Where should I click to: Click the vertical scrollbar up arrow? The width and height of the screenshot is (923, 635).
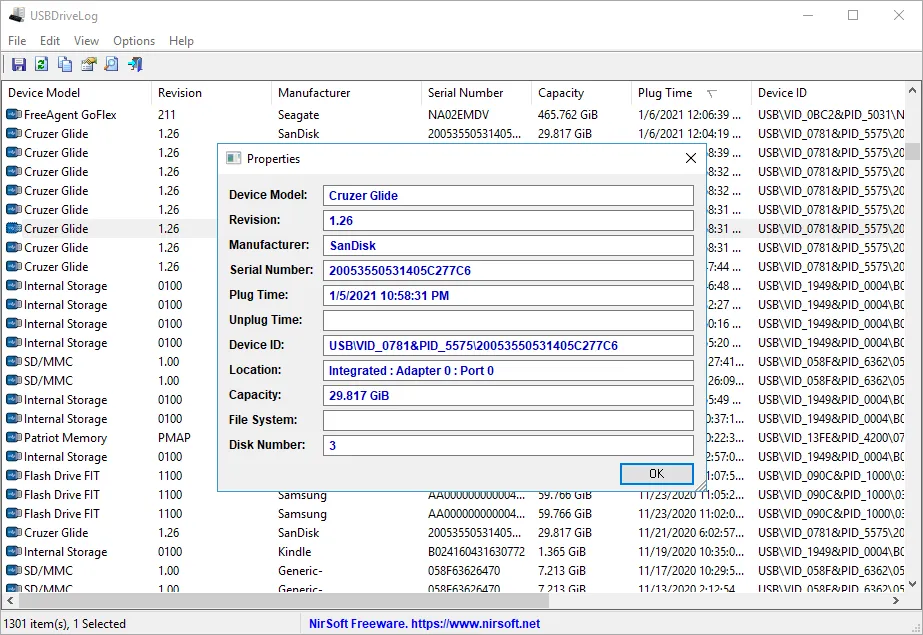coord(912,91)
